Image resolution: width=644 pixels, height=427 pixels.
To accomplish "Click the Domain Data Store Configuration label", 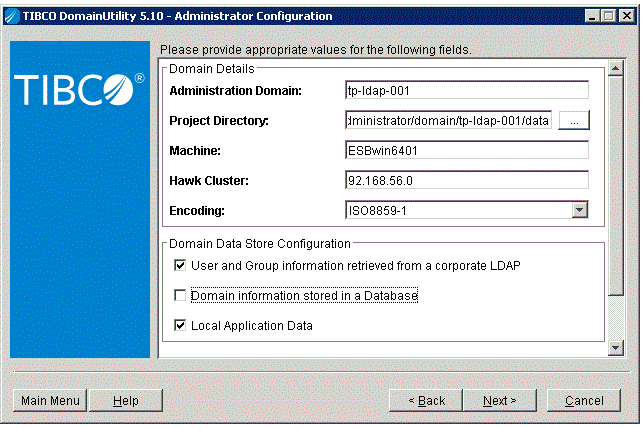I will (260, 243).
